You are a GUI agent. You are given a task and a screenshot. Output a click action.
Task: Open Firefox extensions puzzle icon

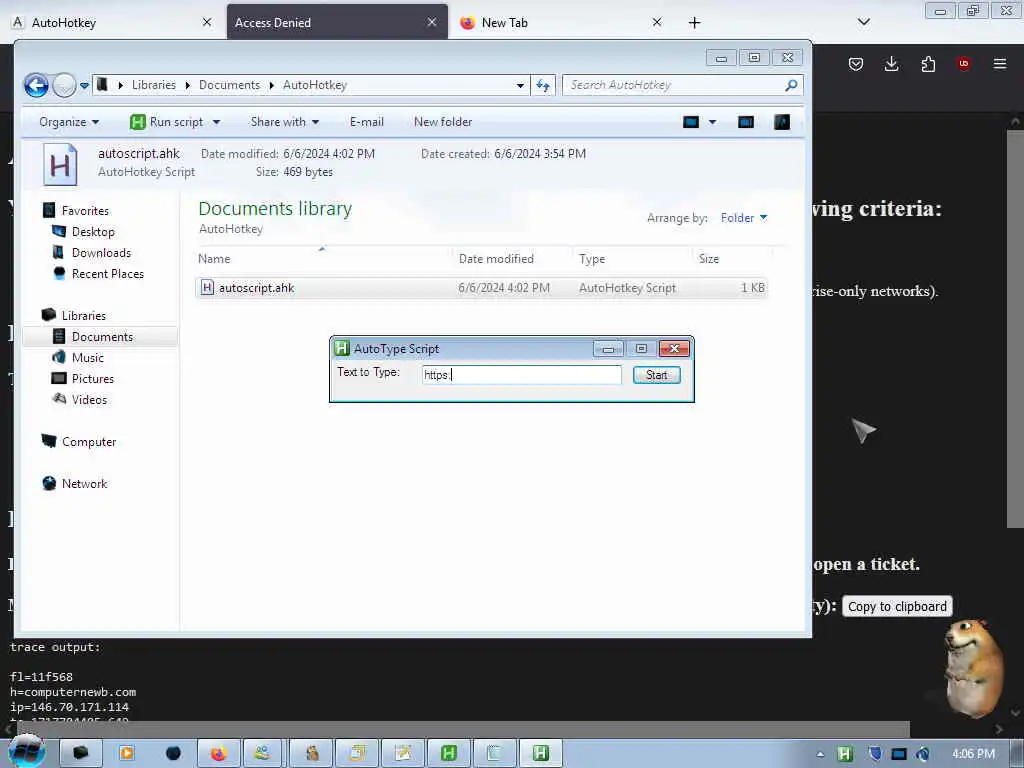928,64
